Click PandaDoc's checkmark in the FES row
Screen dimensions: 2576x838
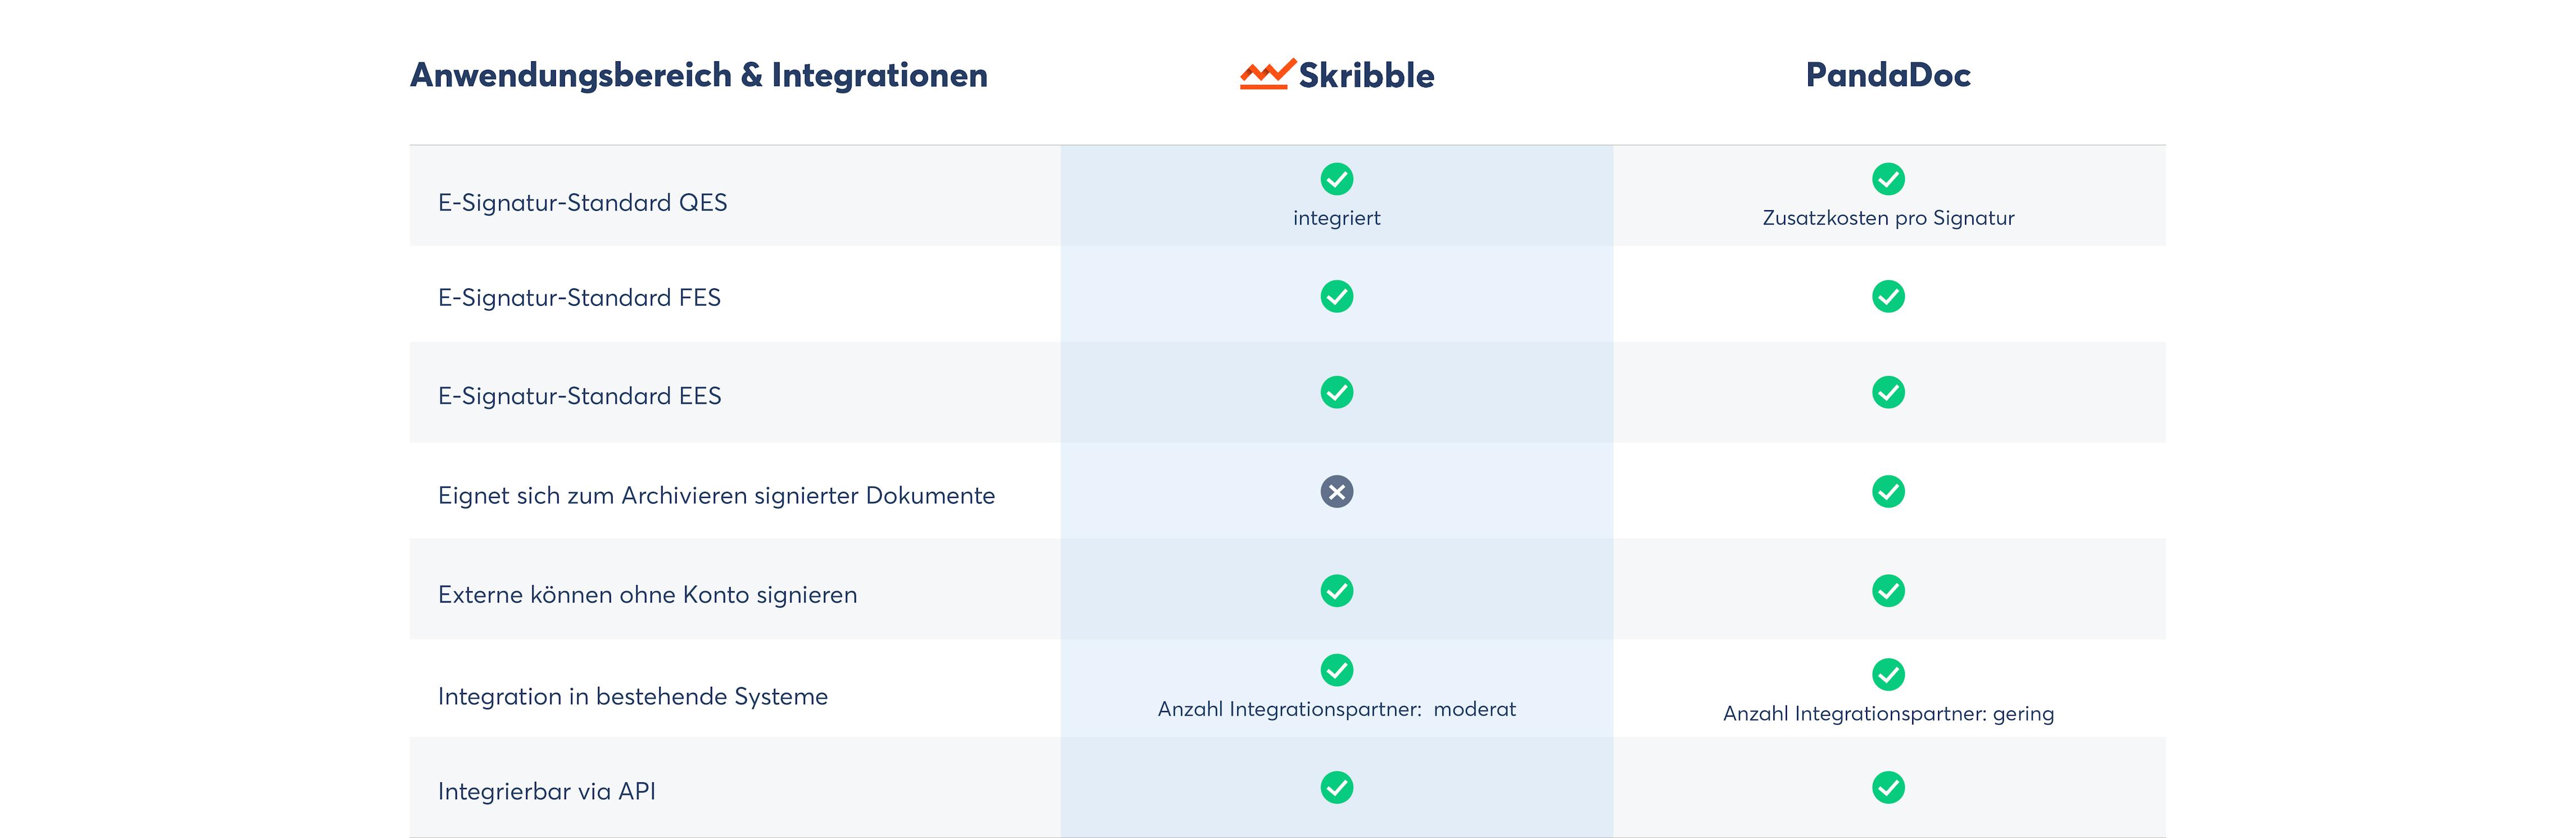pyautogui.click(x=1888, y=296)
